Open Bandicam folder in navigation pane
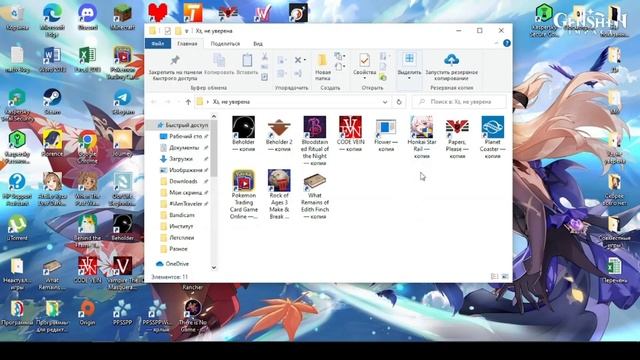640x360 pixels. [182, 215]
